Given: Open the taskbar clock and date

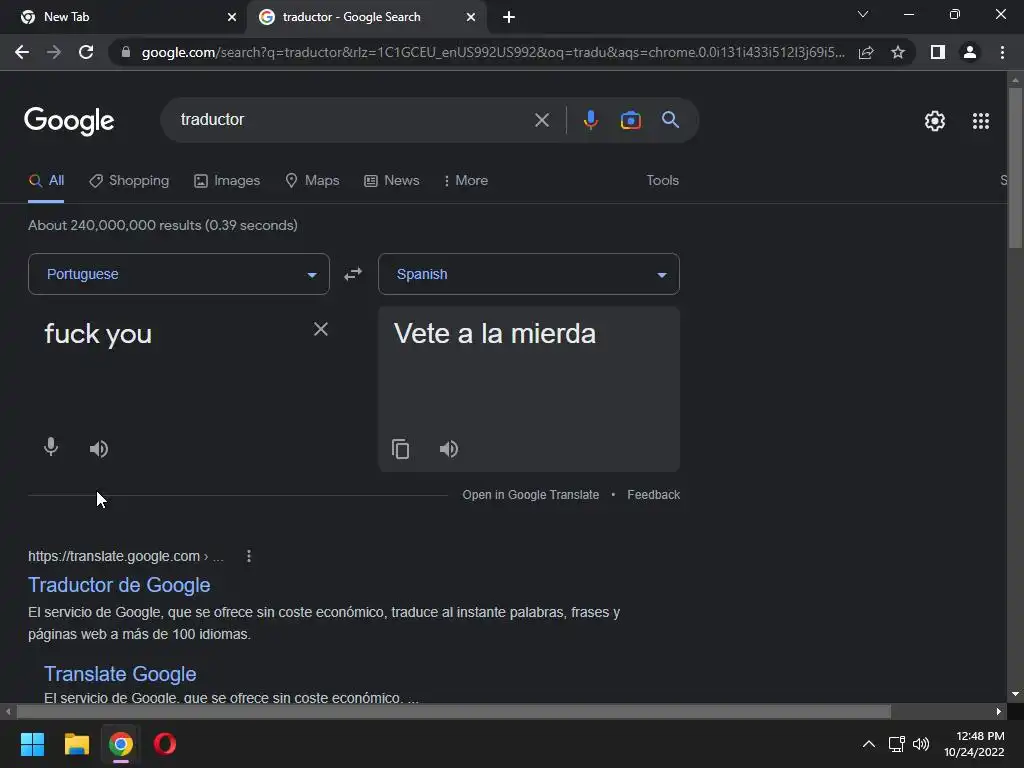Looking at the screenshot, I should 974,744.
